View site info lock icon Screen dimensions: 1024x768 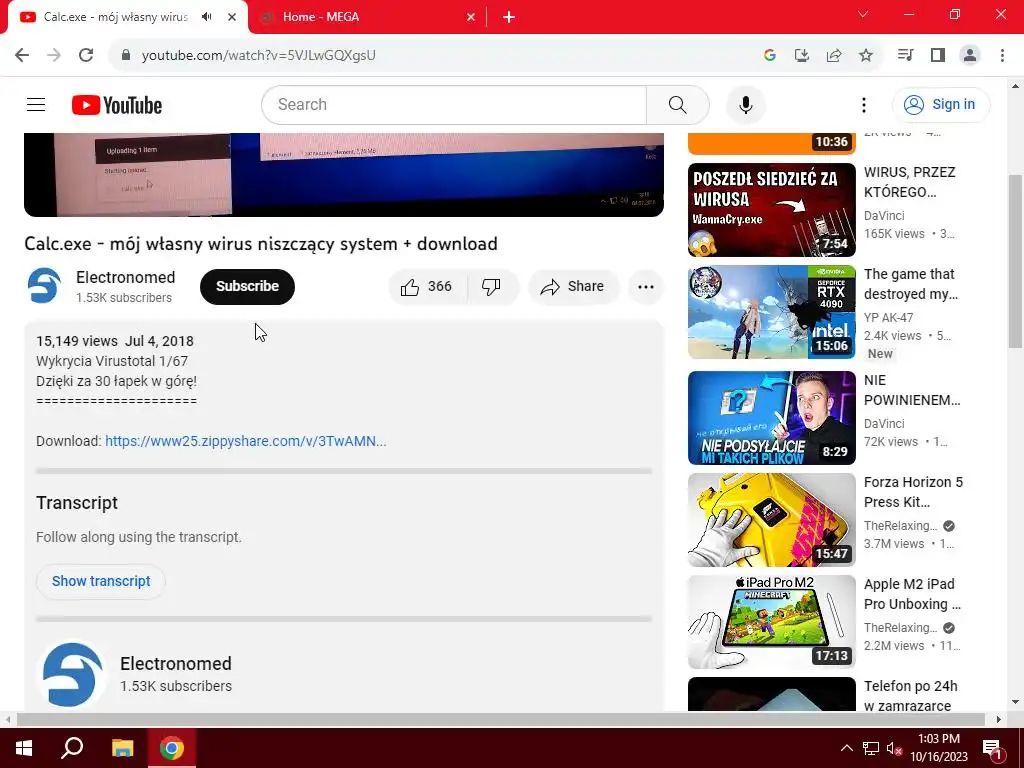(x=126, y=56)
